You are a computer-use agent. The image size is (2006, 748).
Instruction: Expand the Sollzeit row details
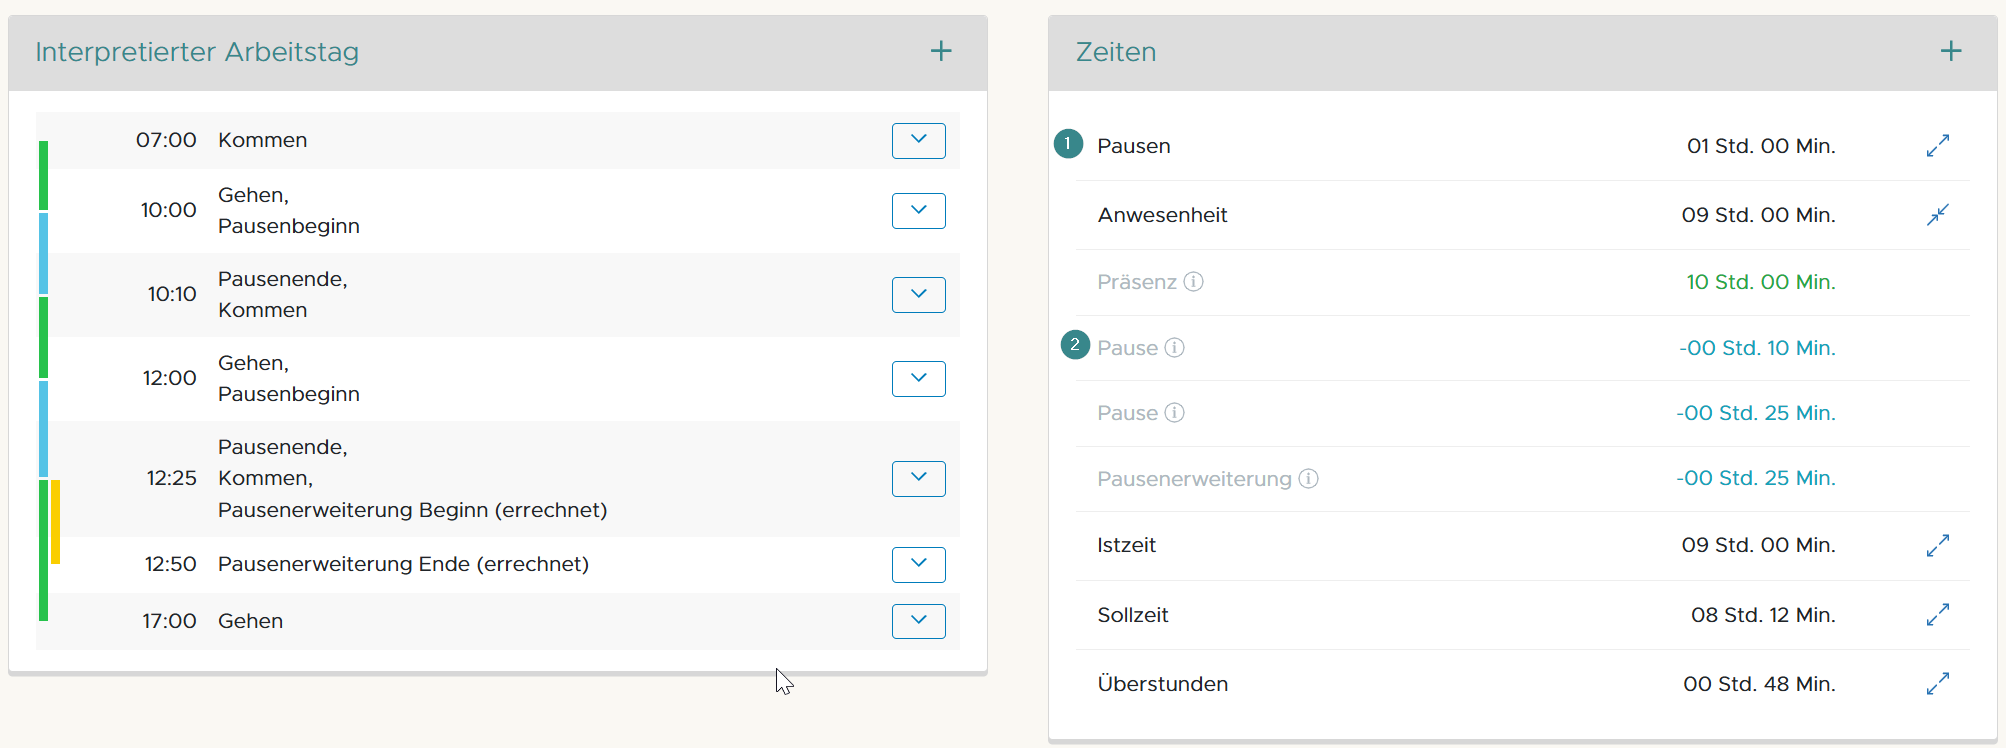1938,615
